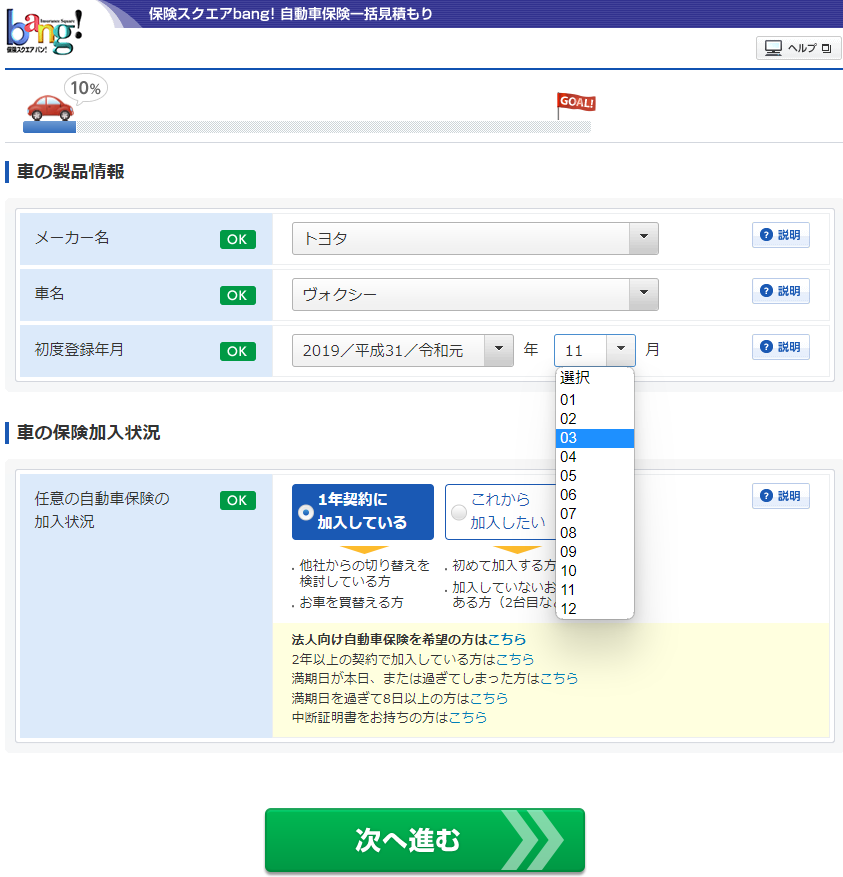843x877 pixels.
Task: Click the GOAL flag icon
Action: [x=574, y=104]
